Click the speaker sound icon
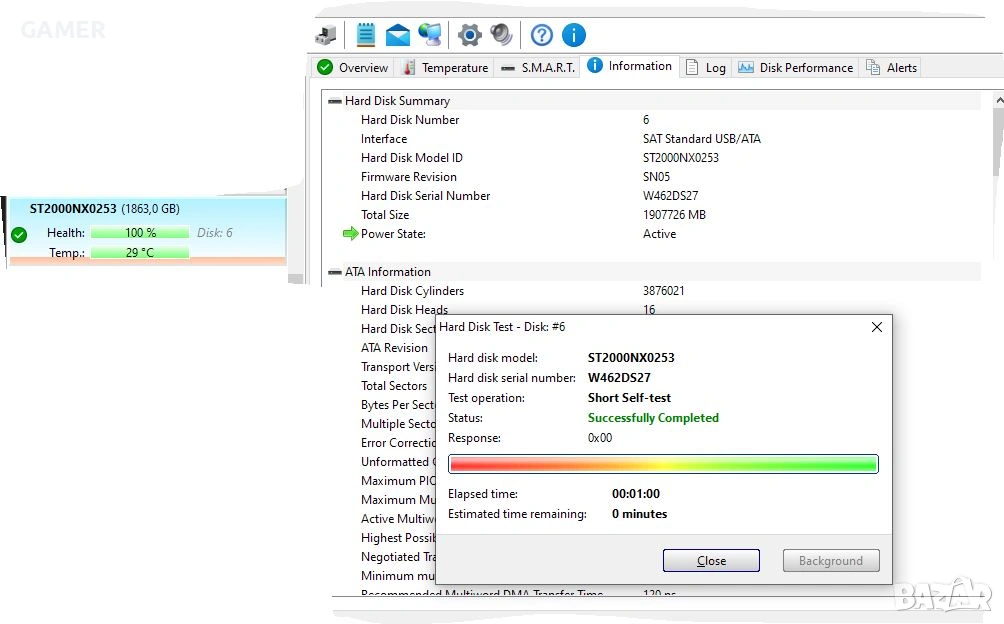 [501, 36]
